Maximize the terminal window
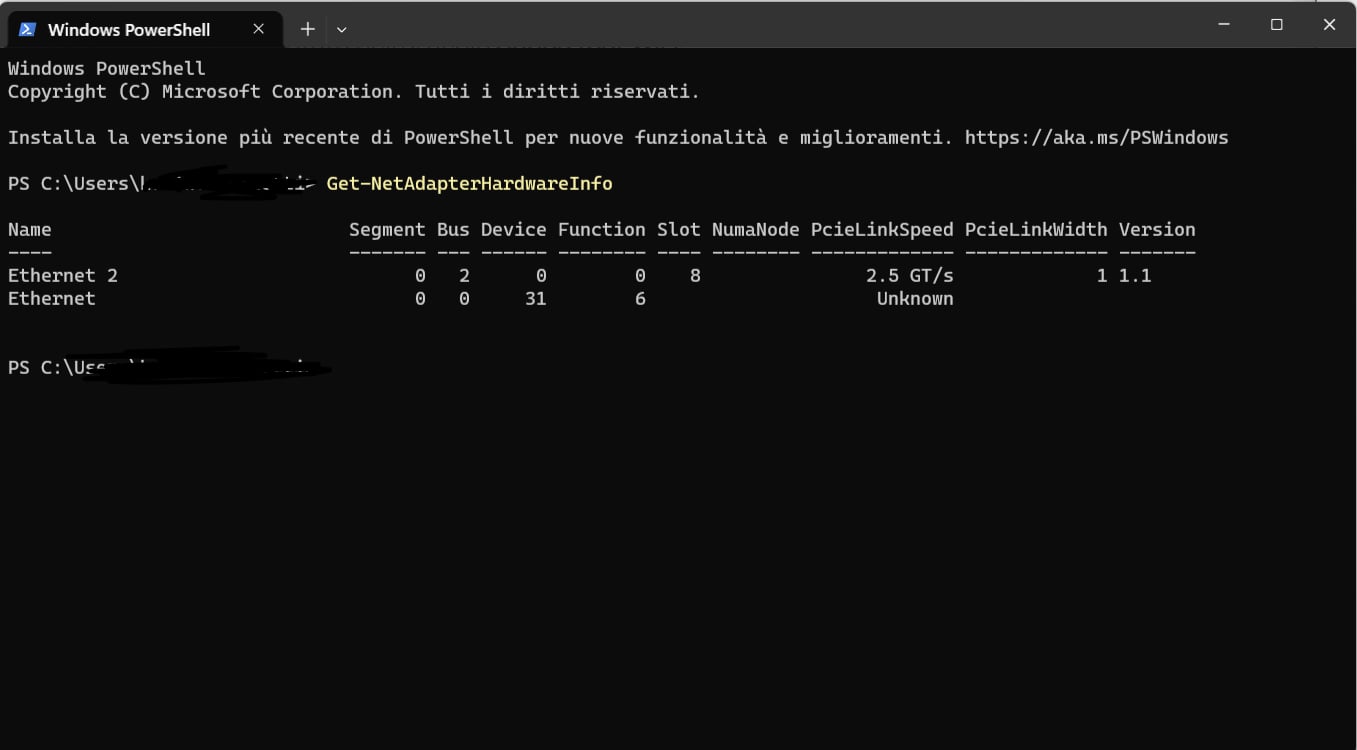Screen dimensions: 1357x750 point(1277,25)
